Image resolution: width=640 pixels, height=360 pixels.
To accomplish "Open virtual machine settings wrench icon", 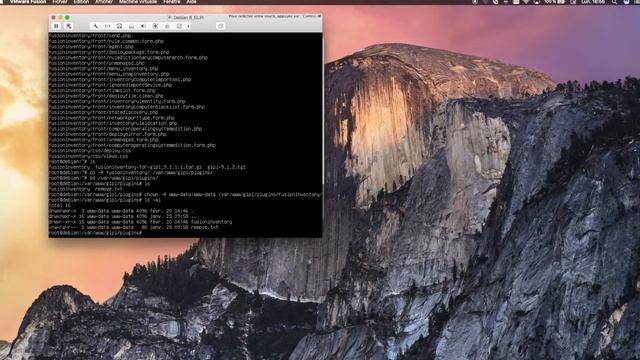I will pos(96,26).
